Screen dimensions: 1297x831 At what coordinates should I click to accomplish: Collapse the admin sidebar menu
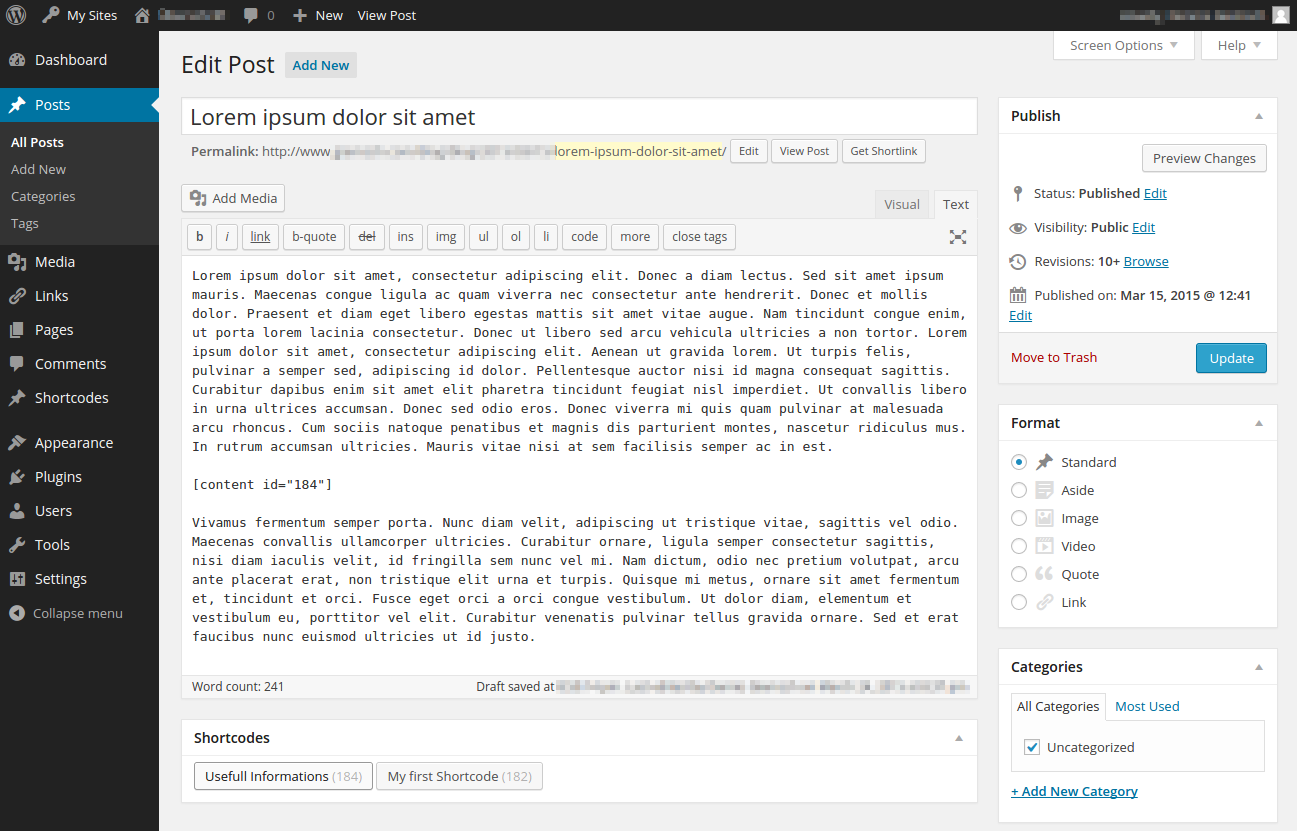click(x=66, y=613)
